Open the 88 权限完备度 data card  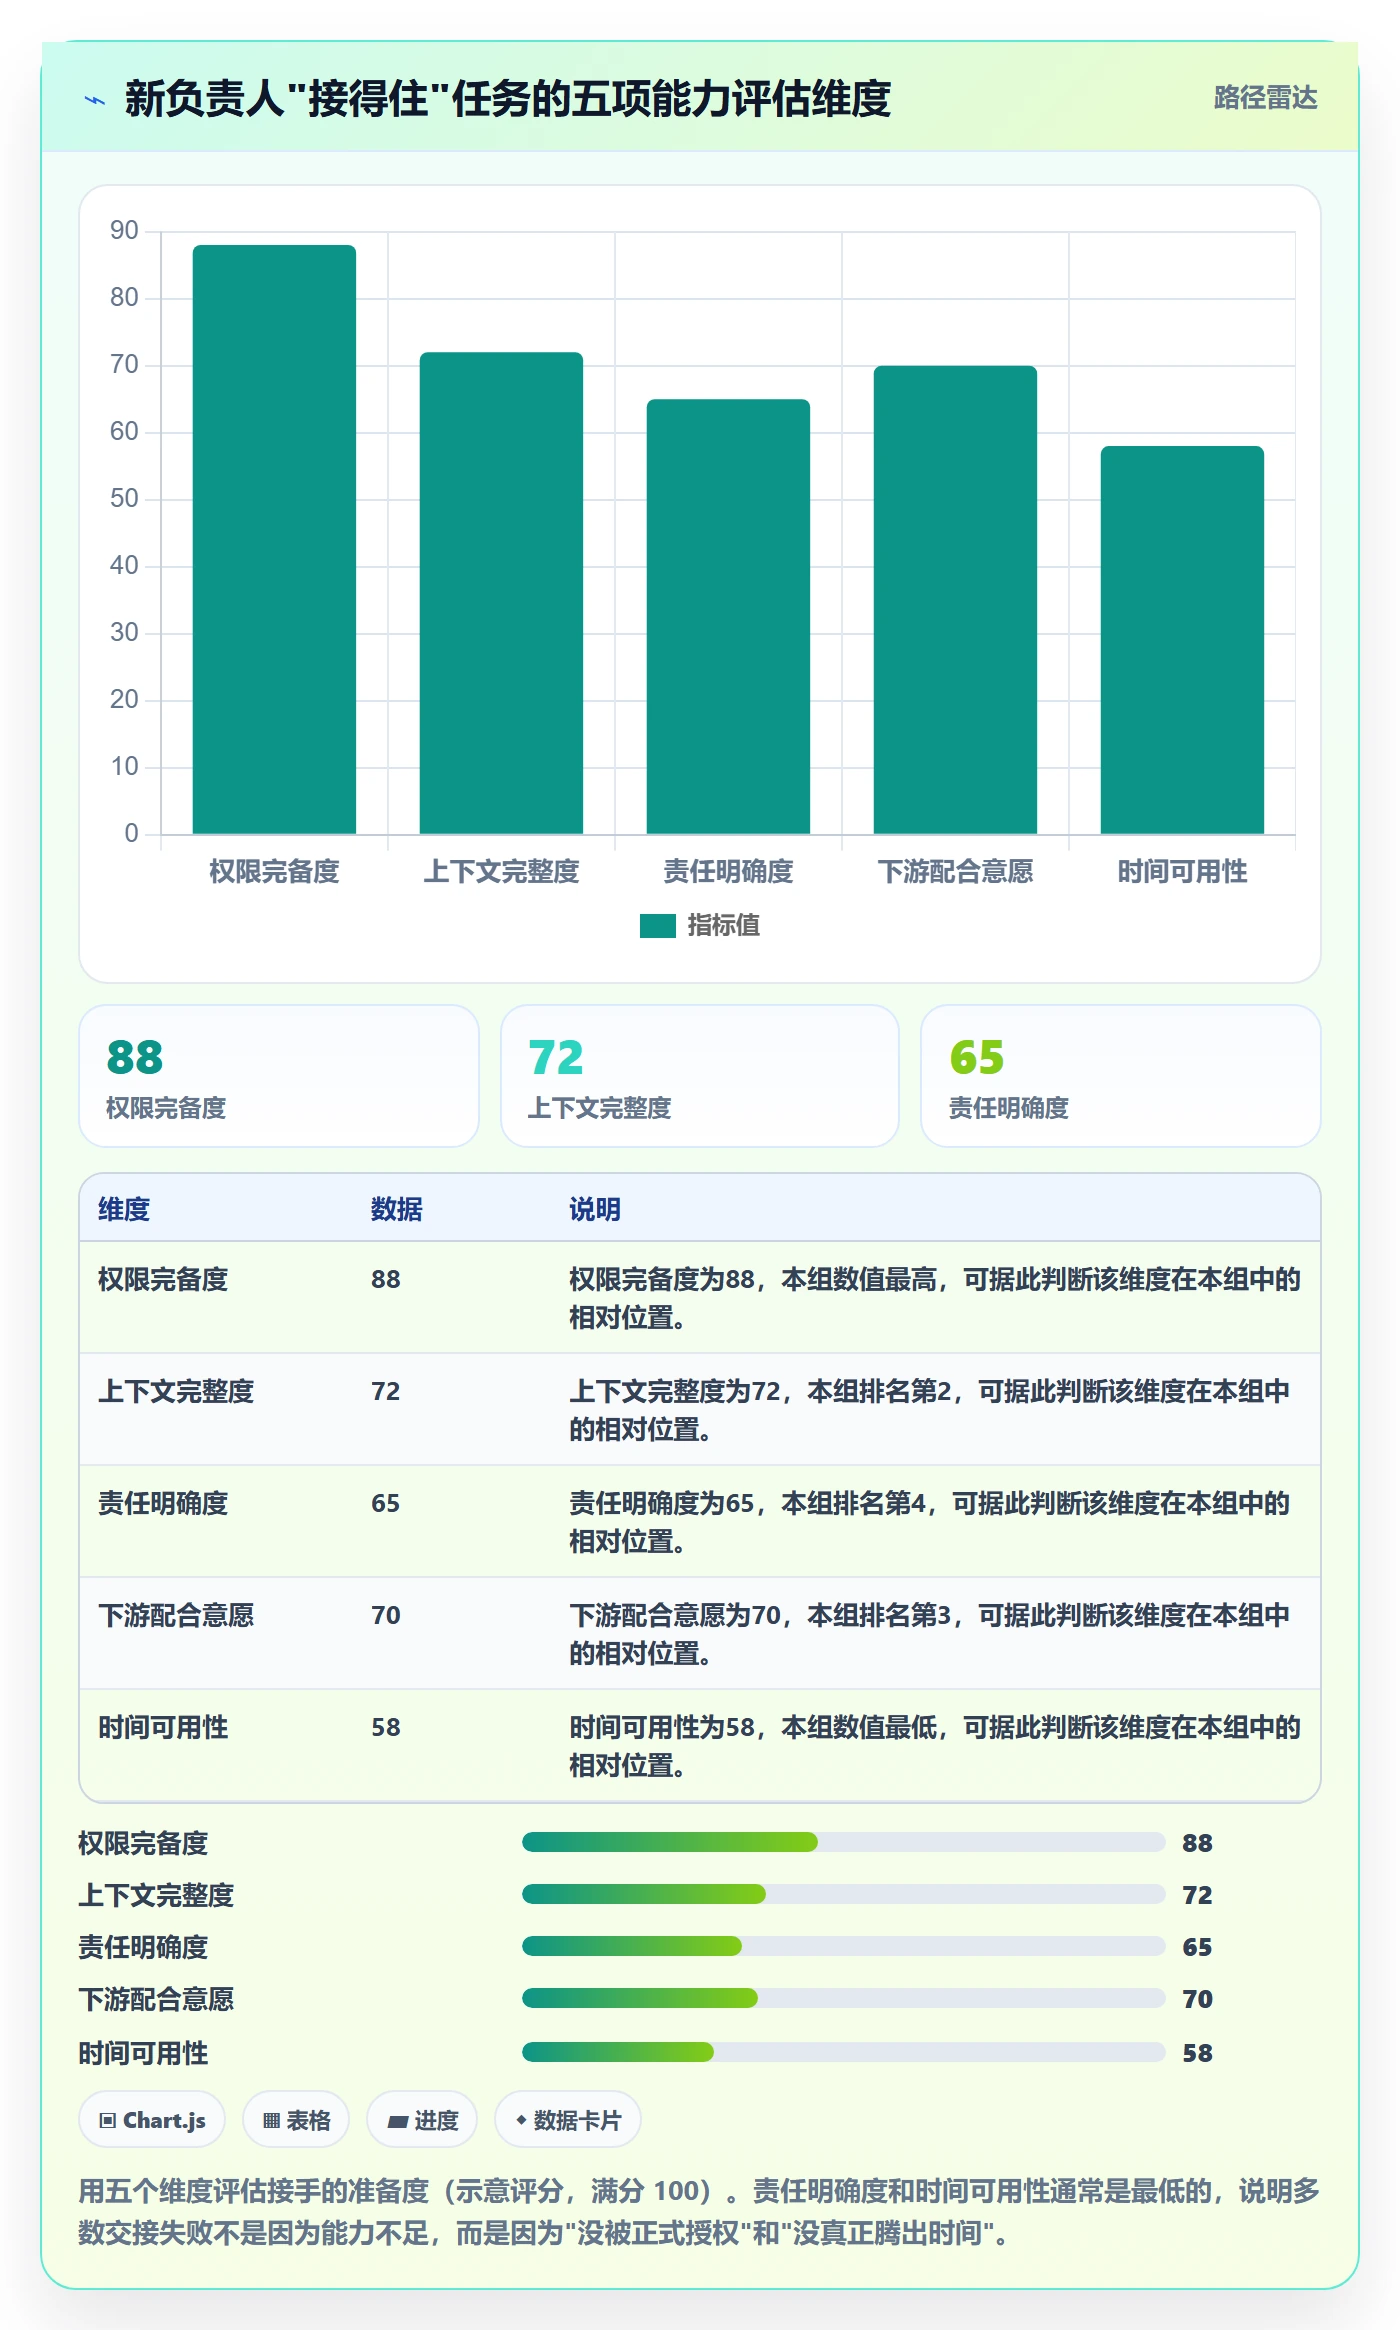pos(279,1076)
